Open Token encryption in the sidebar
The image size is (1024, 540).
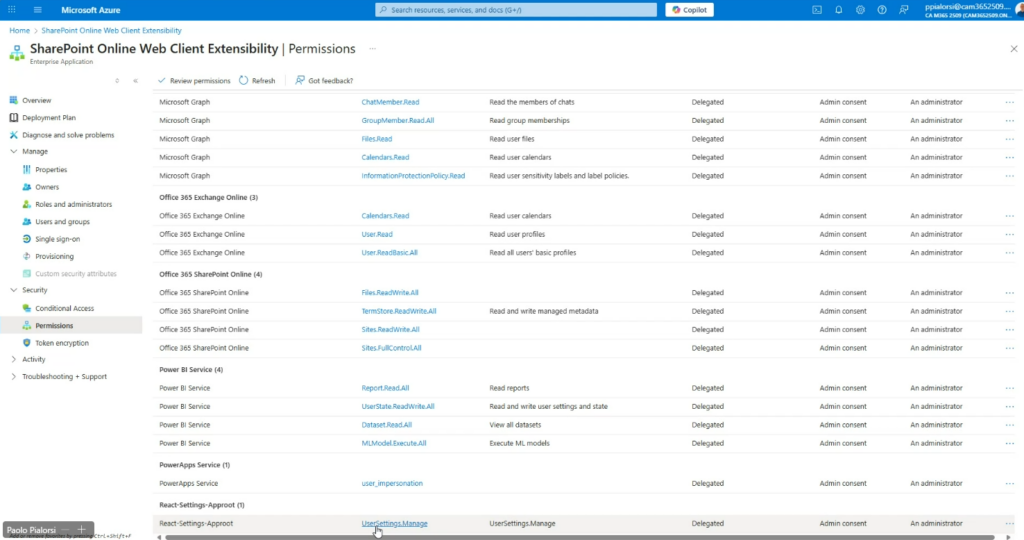point(61,343)
